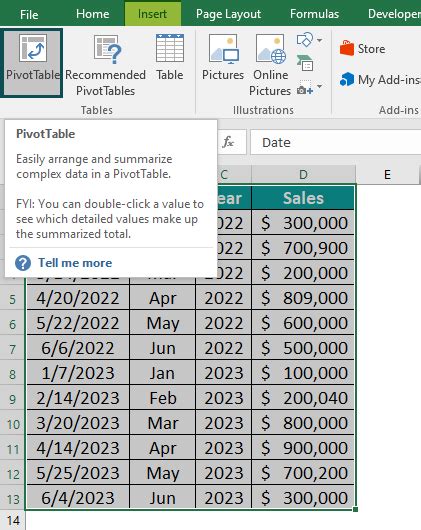The image size is (421, 530).
Task: Click cell with date 3/20/2023
Action: coord(78,423)
